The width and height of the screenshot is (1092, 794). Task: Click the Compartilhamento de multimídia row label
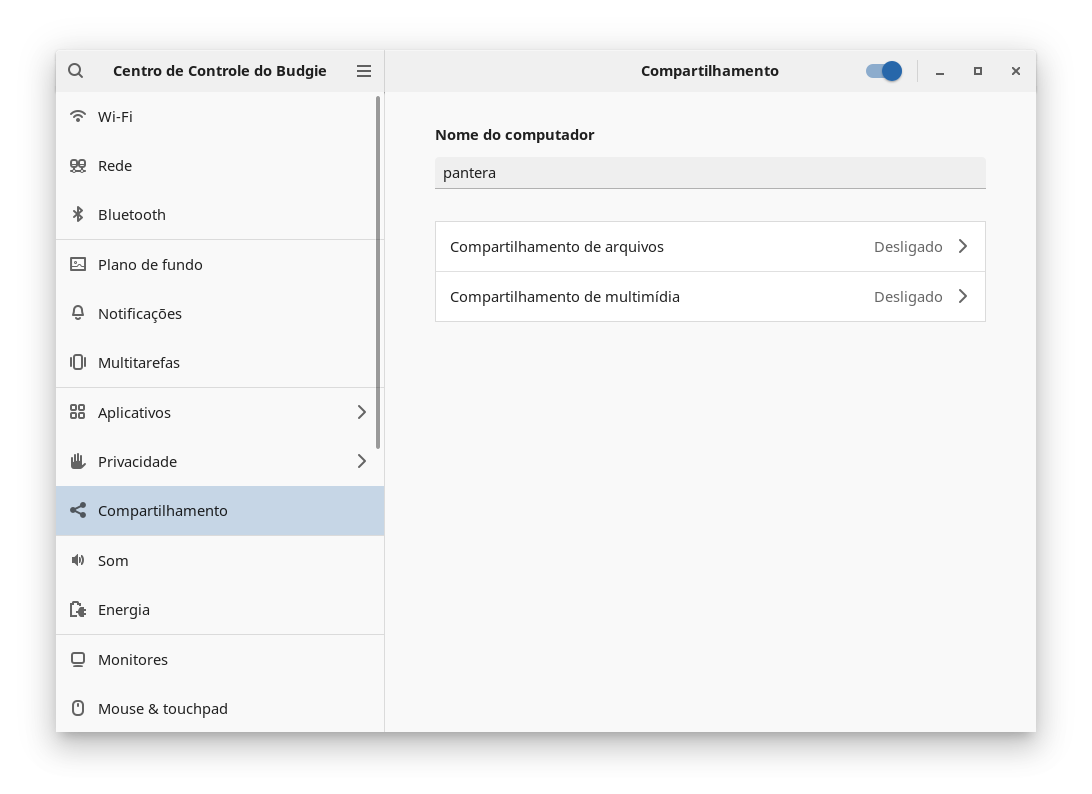click(x=565, y=296)
